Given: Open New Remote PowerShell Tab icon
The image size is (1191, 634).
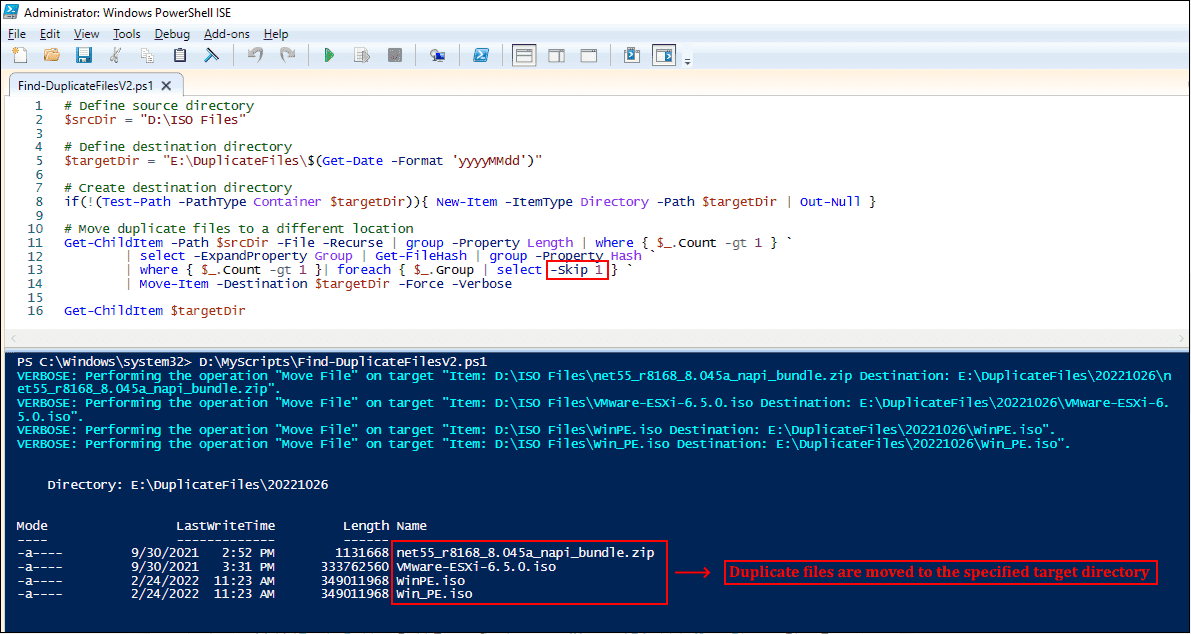Looking at the screenshot, I should click(x=438, y=55).
